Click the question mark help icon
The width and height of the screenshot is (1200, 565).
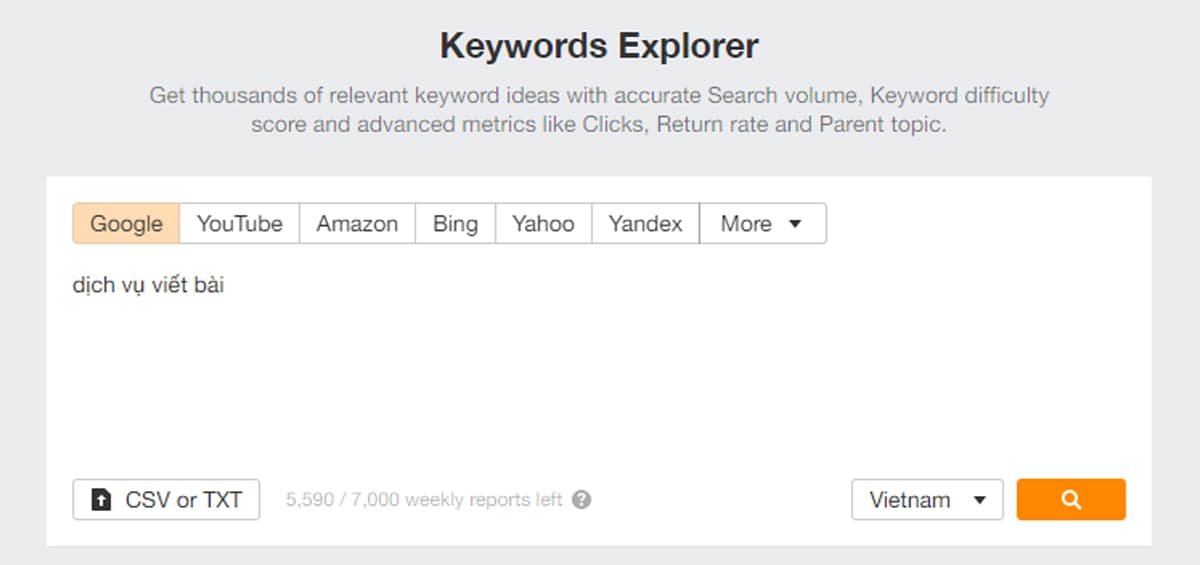tap(581, 499)
